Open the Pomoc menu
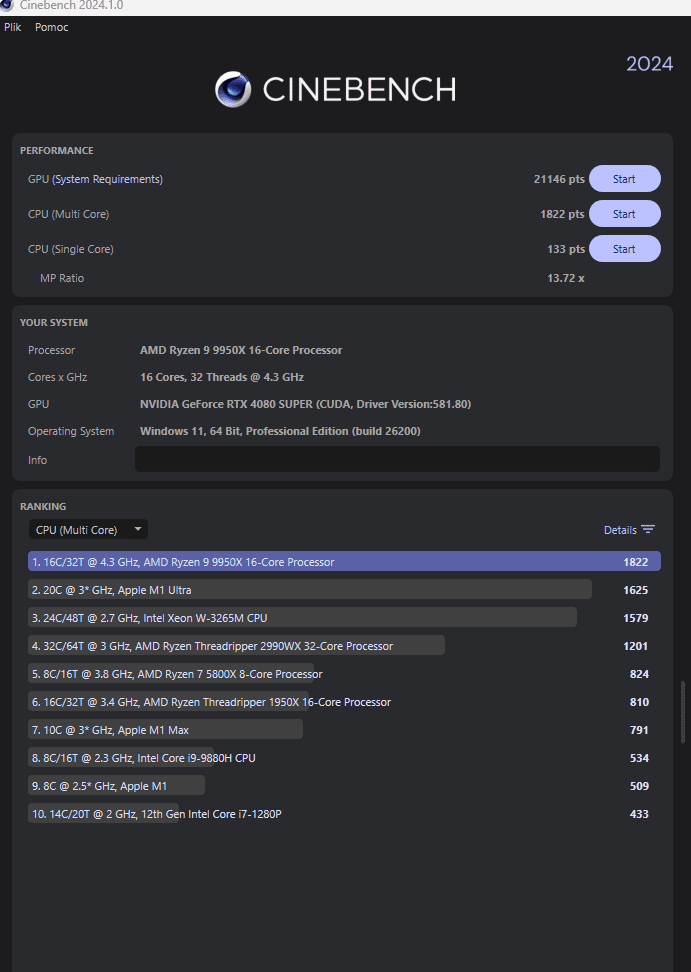The image size is (691, 972). click(51, 27)
